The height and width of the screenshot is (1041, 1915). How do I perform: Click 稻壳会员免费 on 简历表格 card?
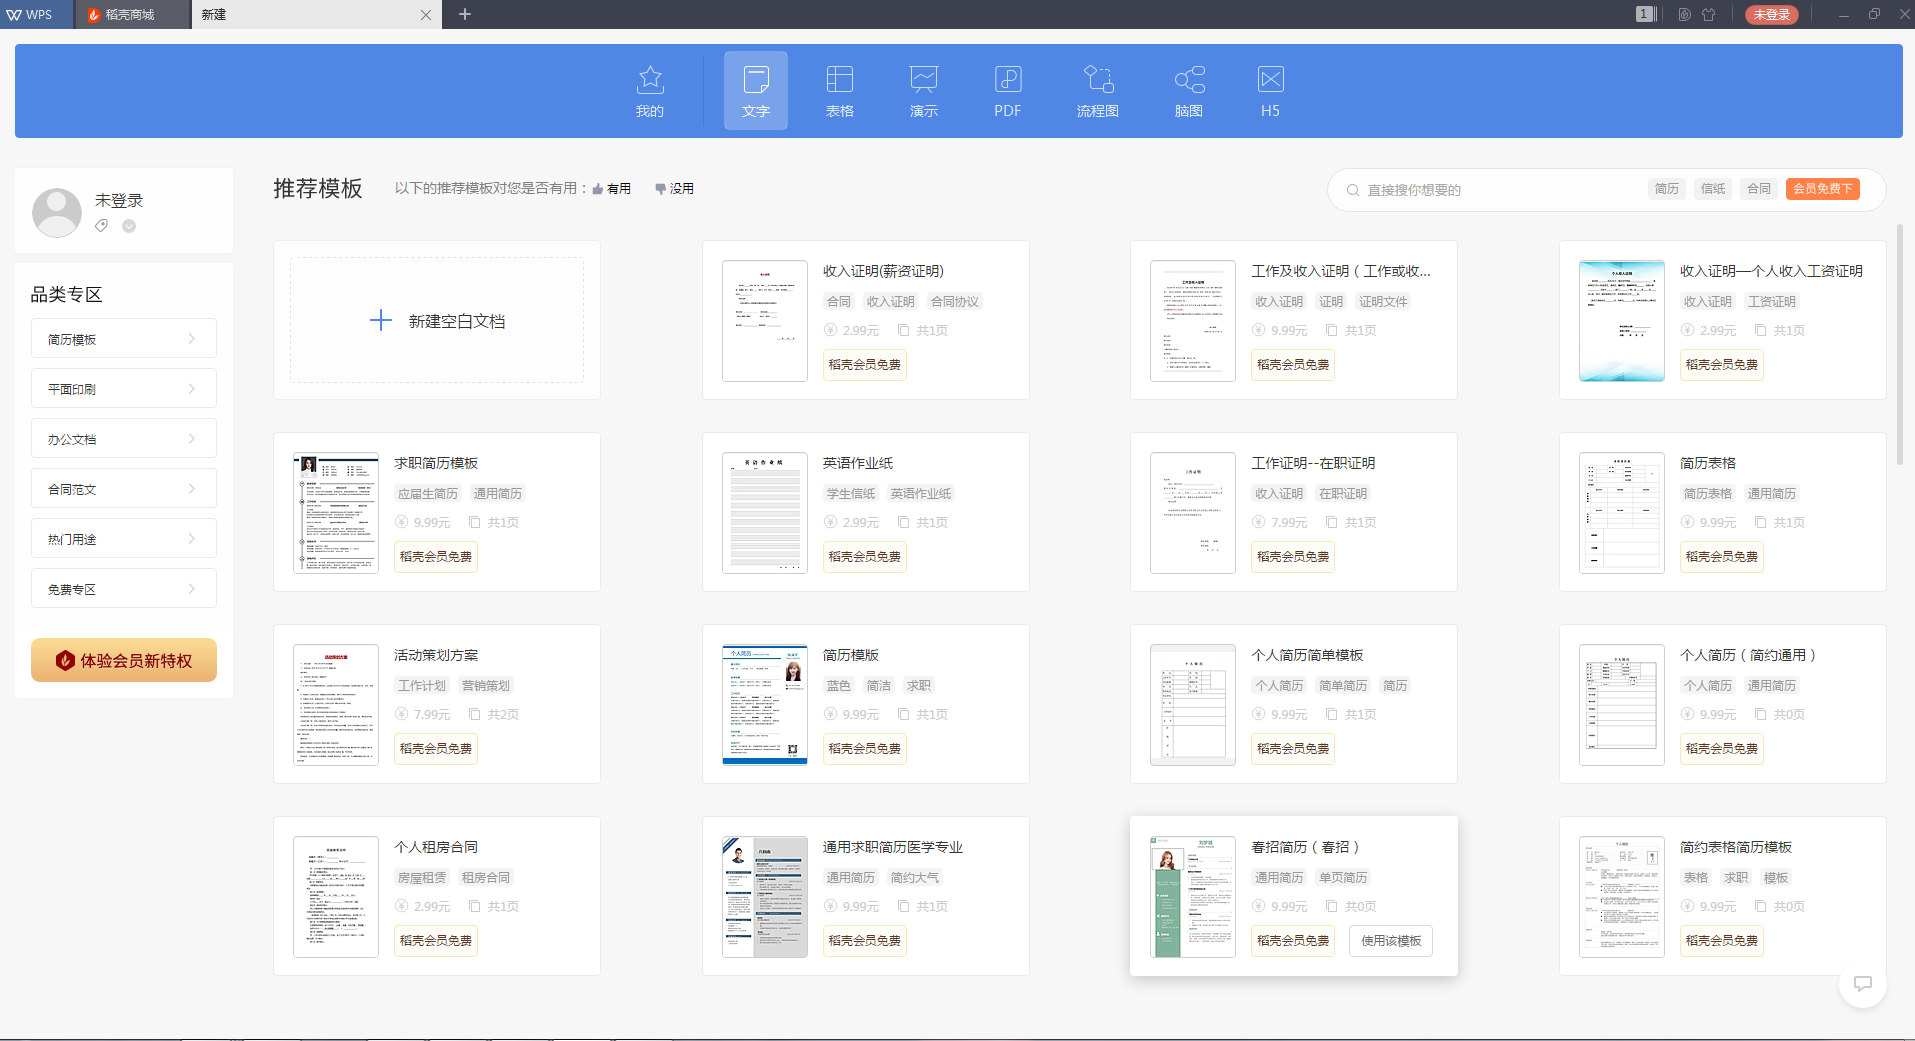pyautogui.click(x=1722, y=556)
